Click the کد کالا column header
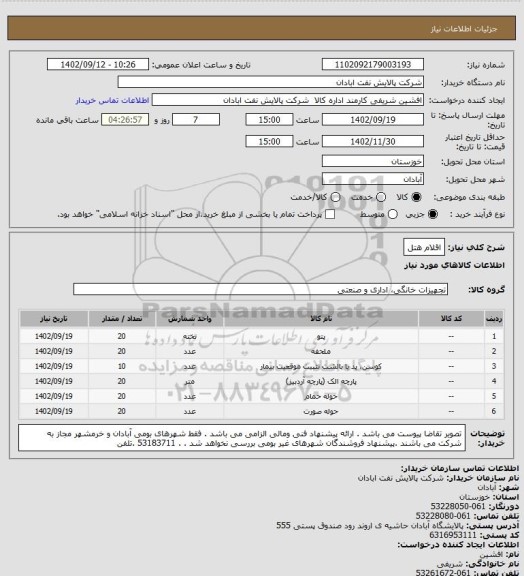The height and width of the screenshot is (576, 524). (x=451, y=319)
